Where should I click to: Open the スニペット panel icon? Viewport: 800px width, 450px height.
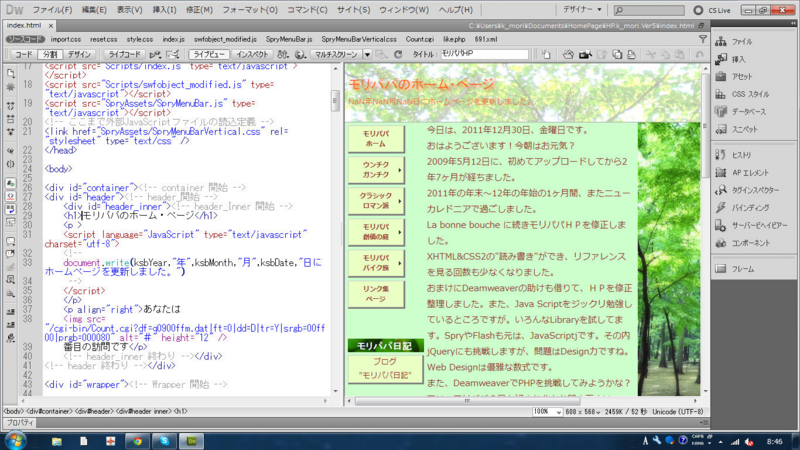(721, 130)
